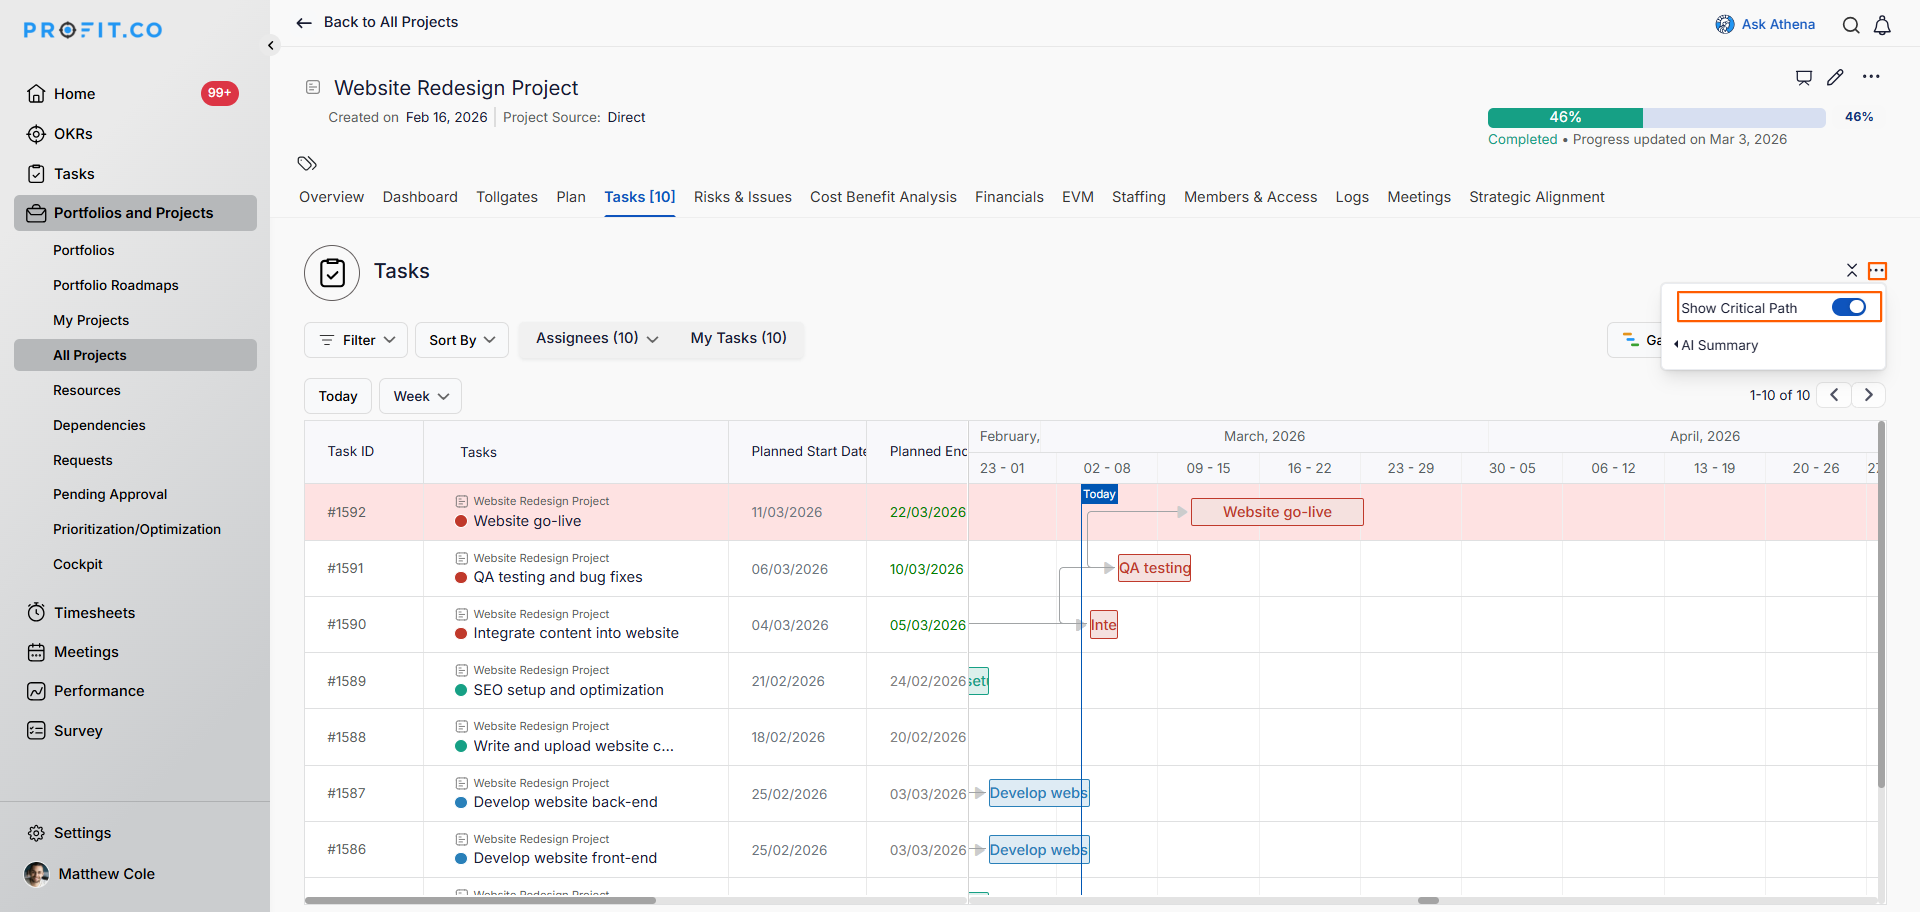Close the tasks options popup with X
This screenshot has width=1920, height=912.
(x=1852, y=271)
